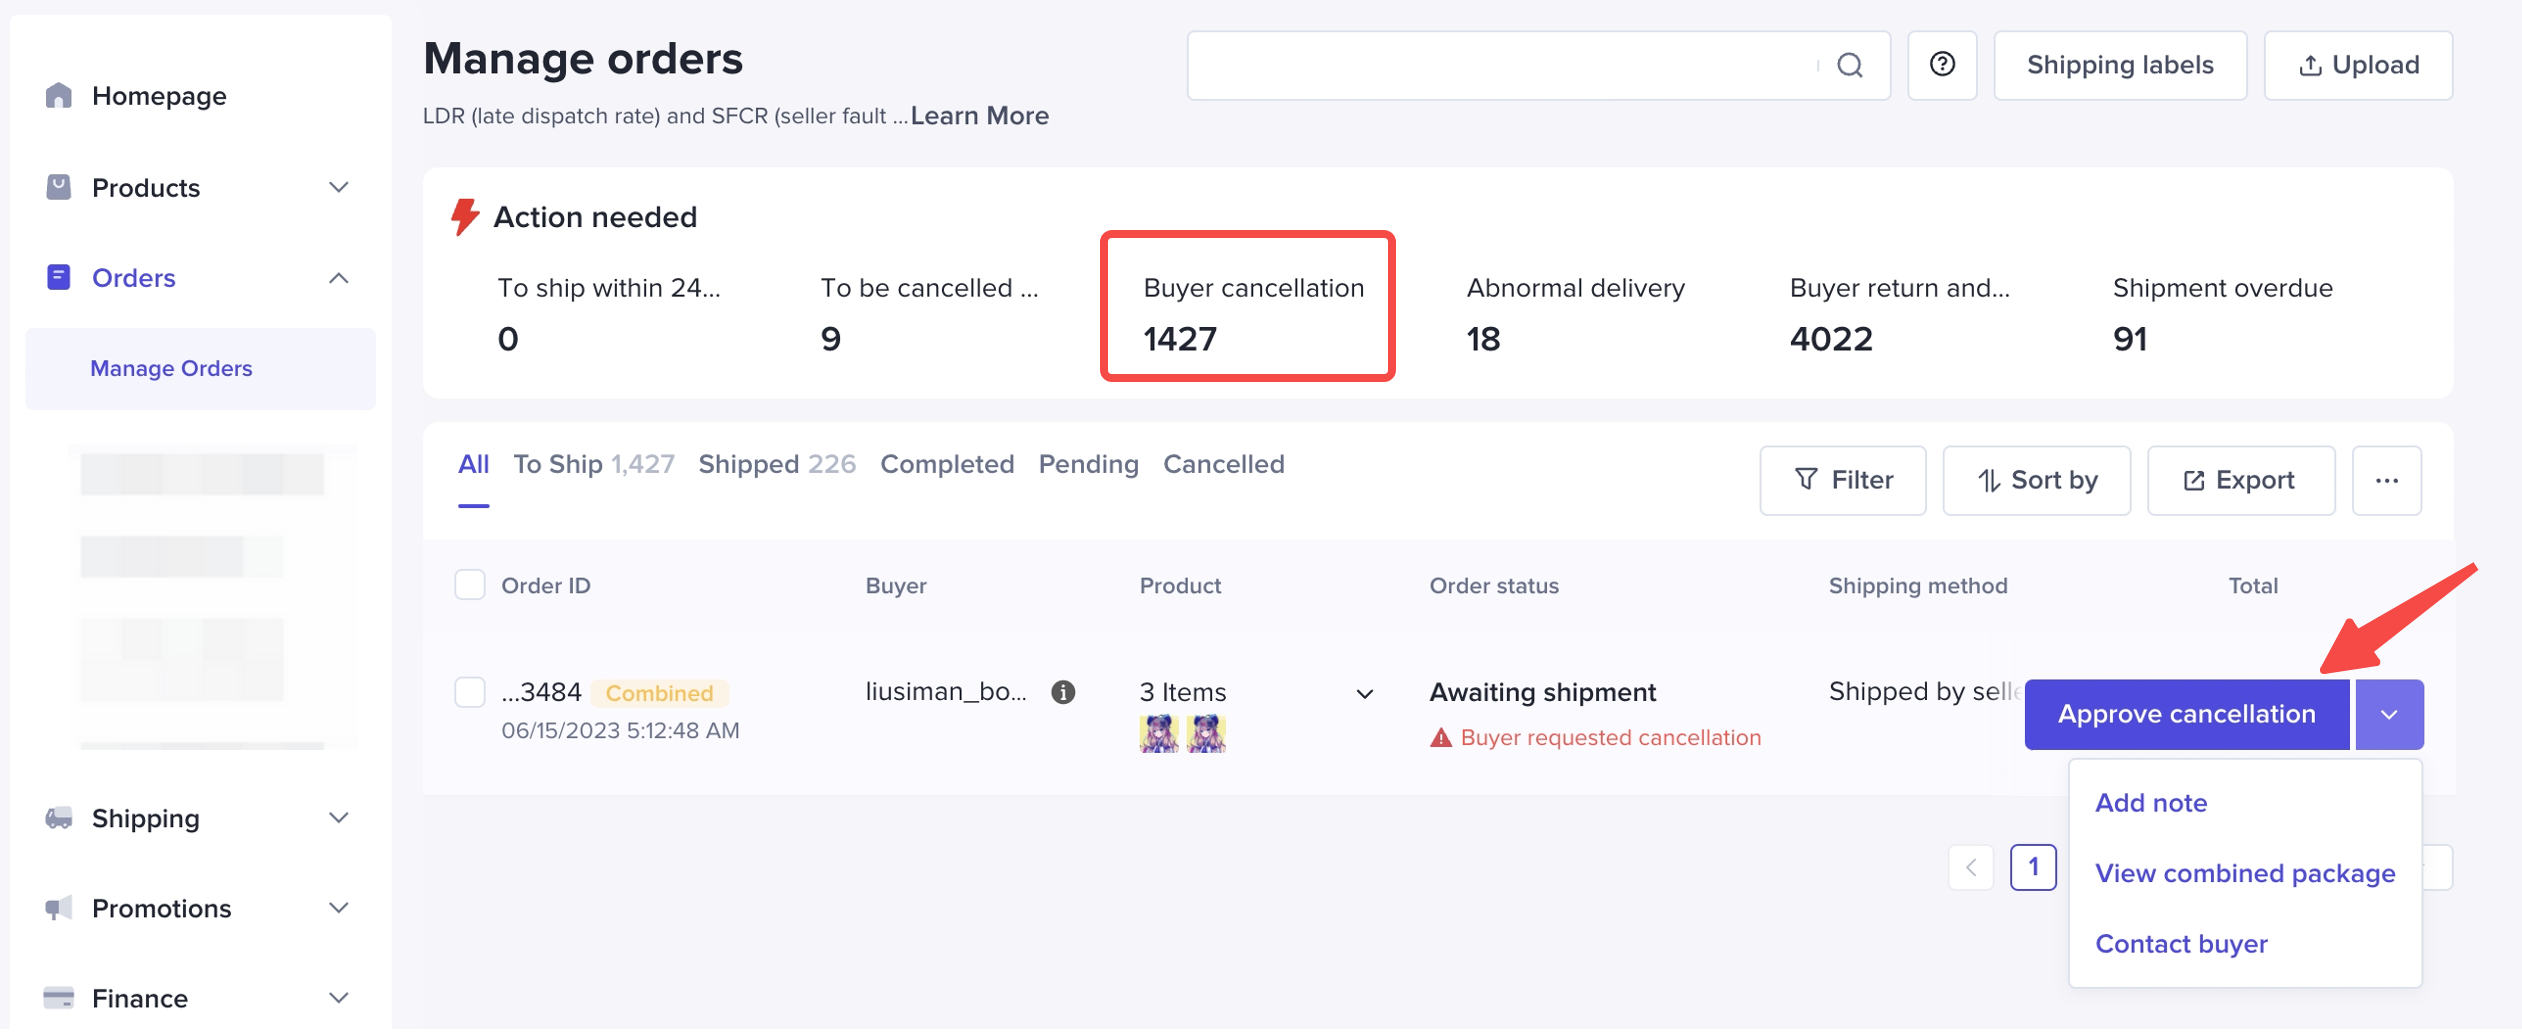Click the first product thumbnail image
The height and width of the screenshot is (1032, 2522).
point(1159,734)
